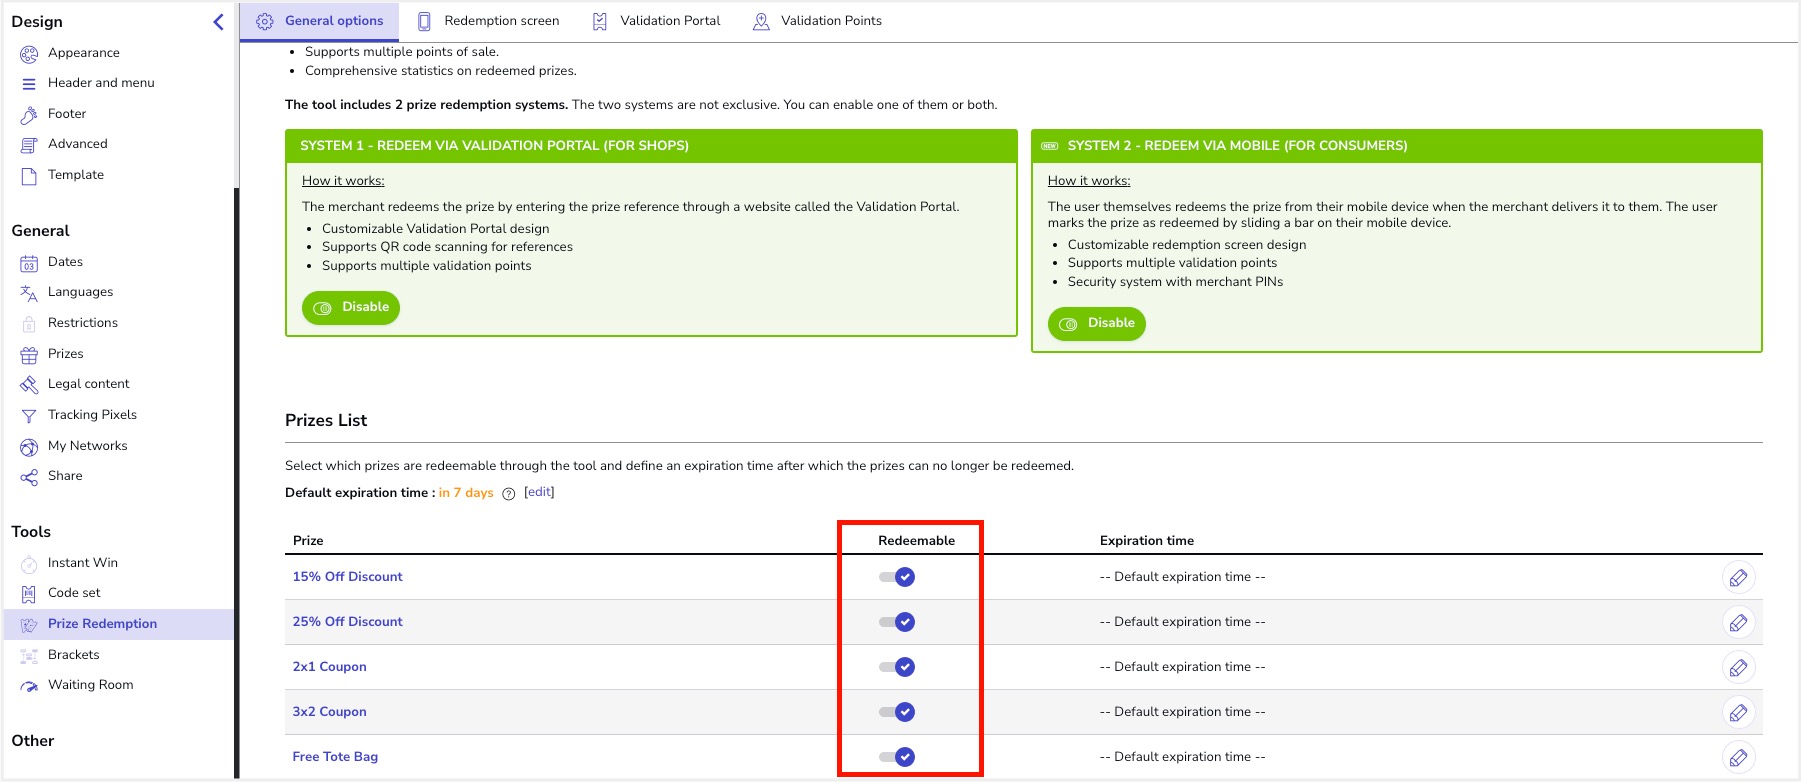The height and width of the screenshot is (783, 1801).
Task: Open Appearance from the Design sidebar
Action: click(83, 53)
